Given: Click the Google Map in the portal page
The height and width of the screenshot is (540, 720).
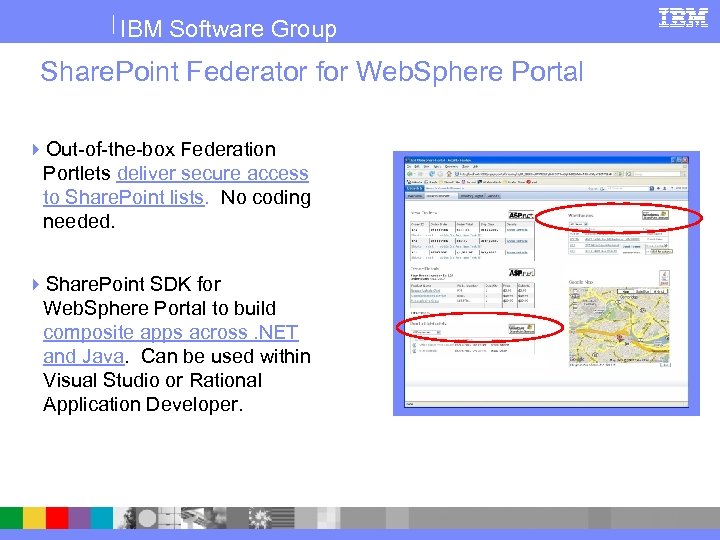Looking at the screenshot, I should tap(619, 326).
